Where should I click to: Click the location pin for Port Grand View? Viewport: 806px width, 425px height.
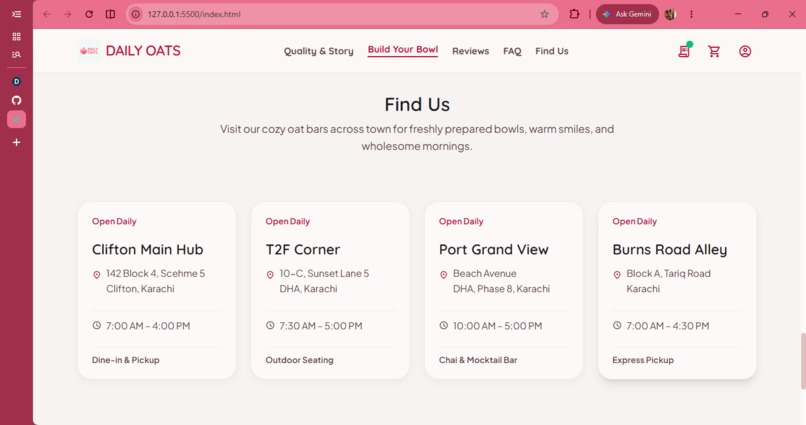point(444,275)
